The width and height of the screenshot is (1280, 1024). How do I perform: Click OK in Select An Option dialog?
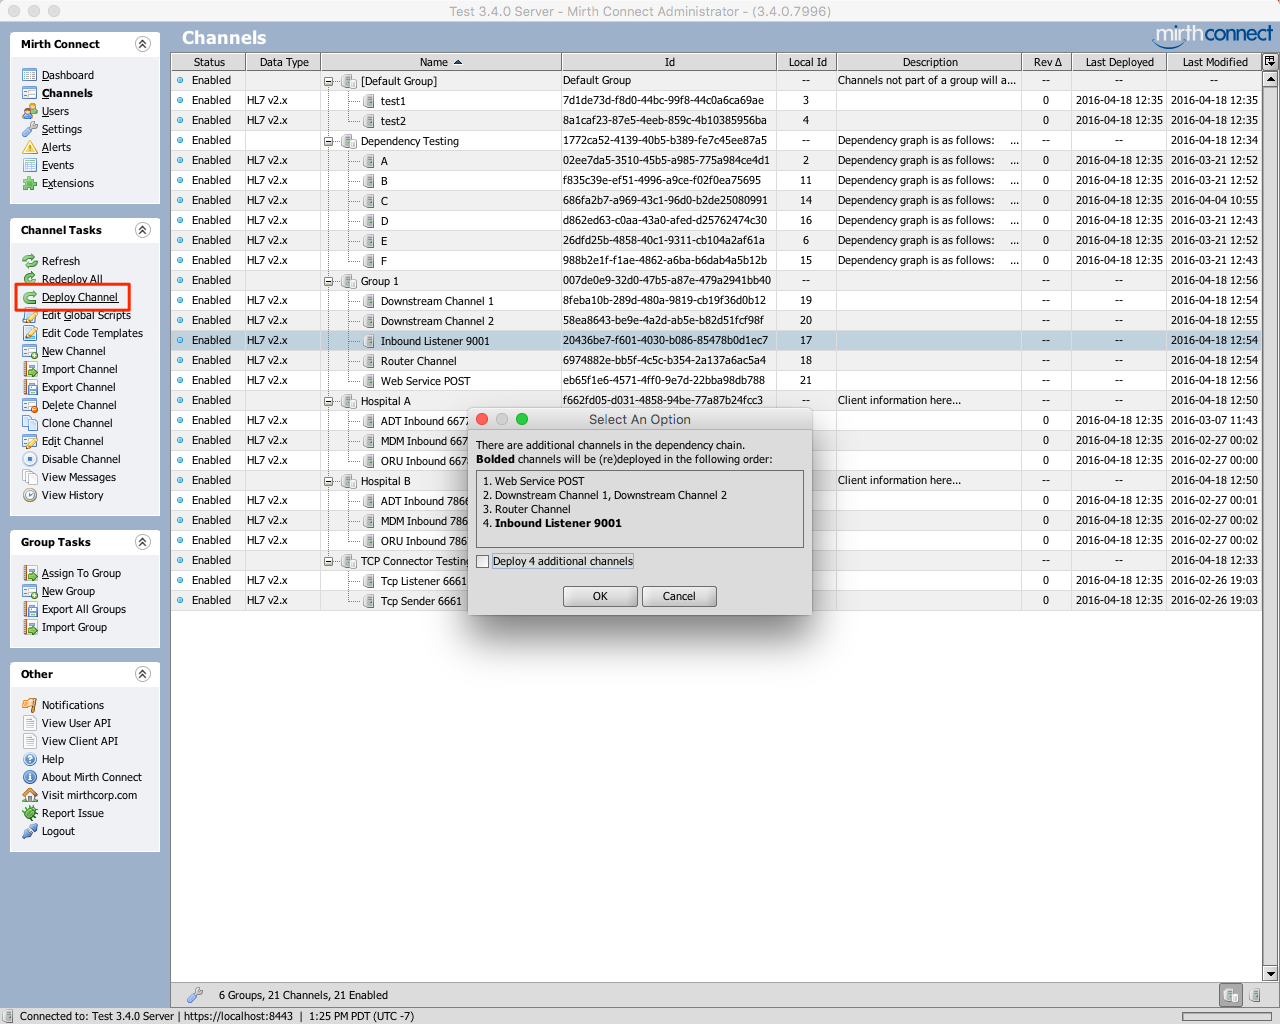[x=600, y=596]
